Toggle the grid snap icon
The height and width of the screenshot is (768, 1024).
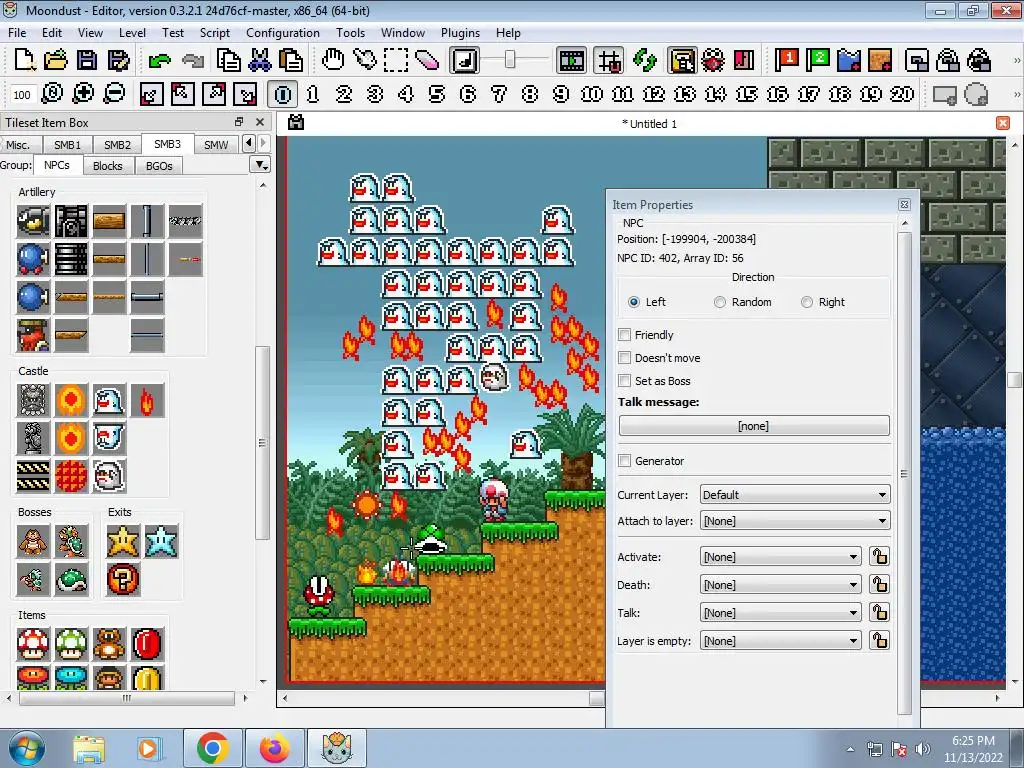tap(609, 61)
